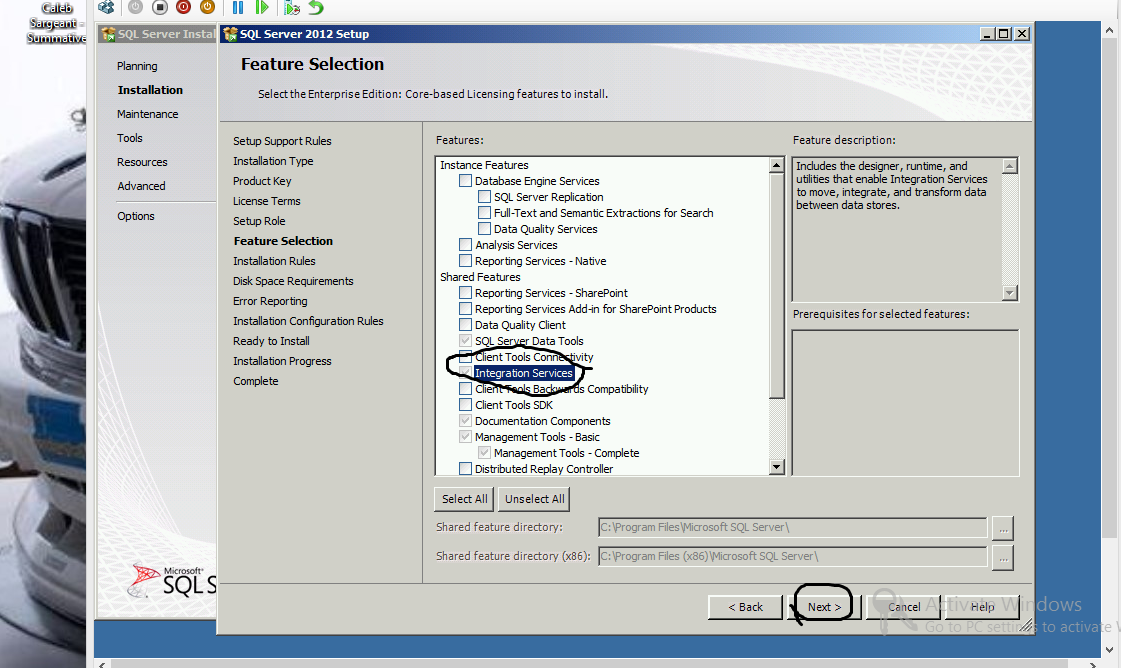1121x668 pixels.
Task: Toggle Management Tools - Complete checkbox
Action: click(x=484, y=453)
